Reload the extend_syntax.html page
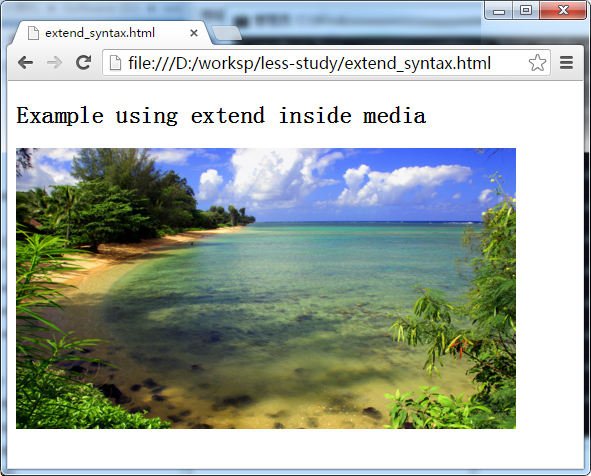 [84, 63]
